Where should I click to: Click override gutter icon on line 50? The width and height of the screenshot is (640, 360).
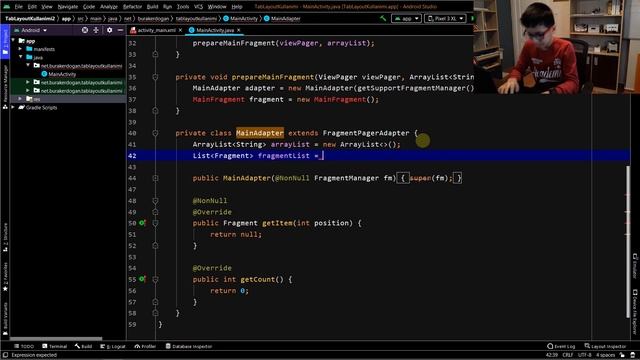click(142, 223)
